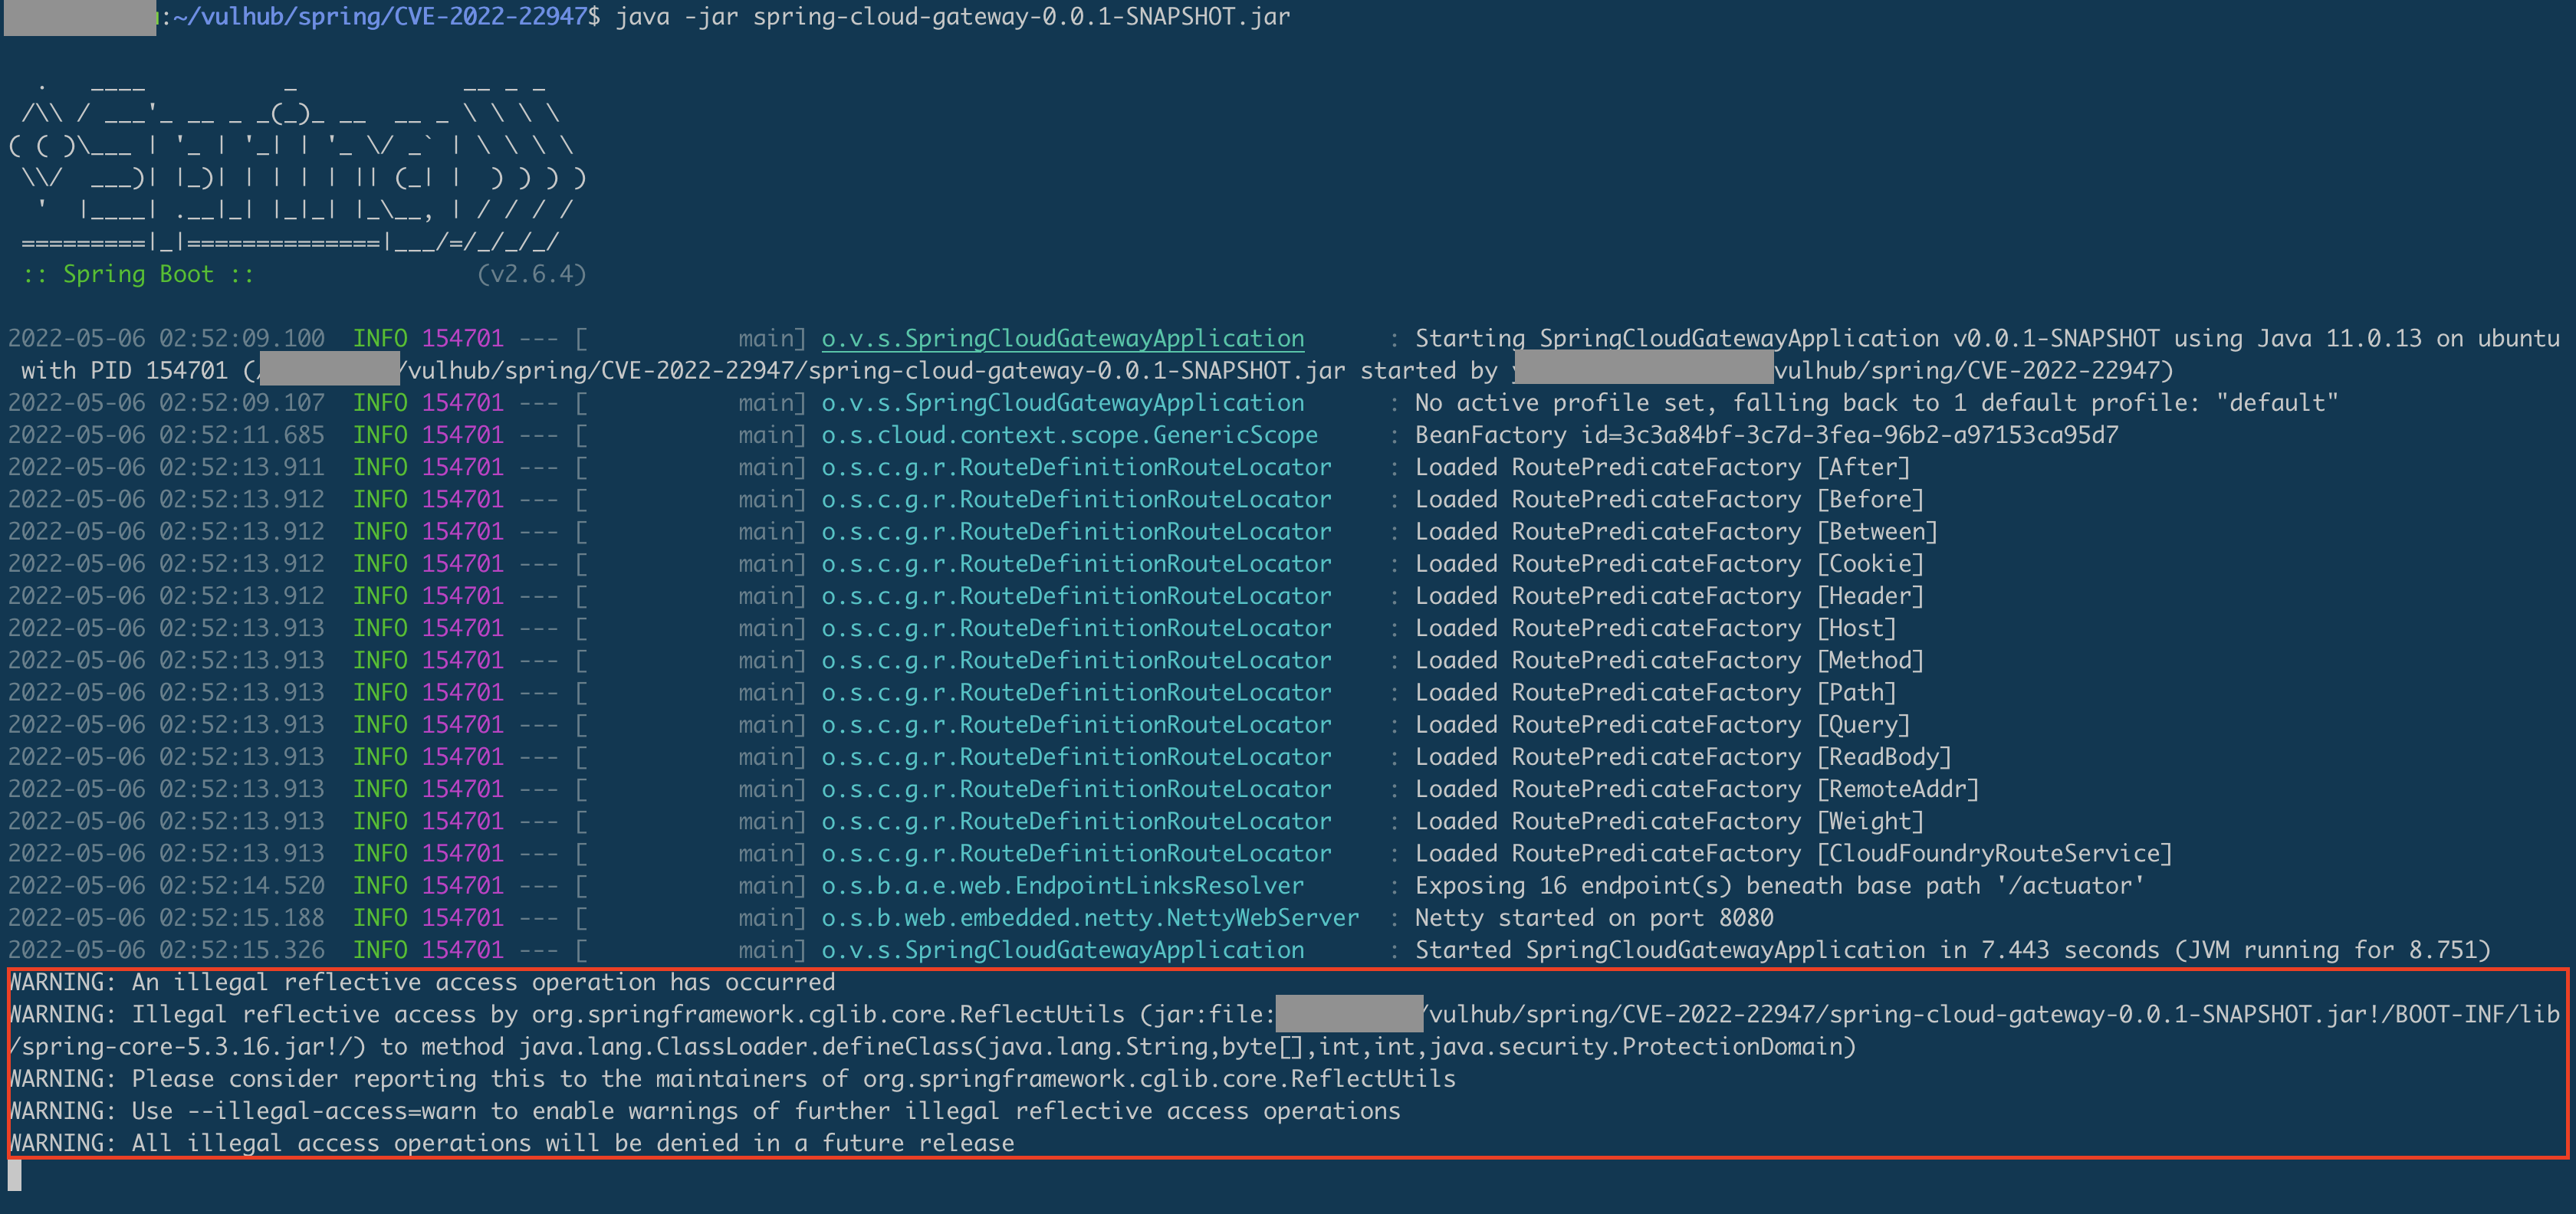This screenshot has width=2576, height=1214.
Task: Click 'Use --illegal-access=warn' warning line
Action: pyautogui.click(x=704, y=1111)
